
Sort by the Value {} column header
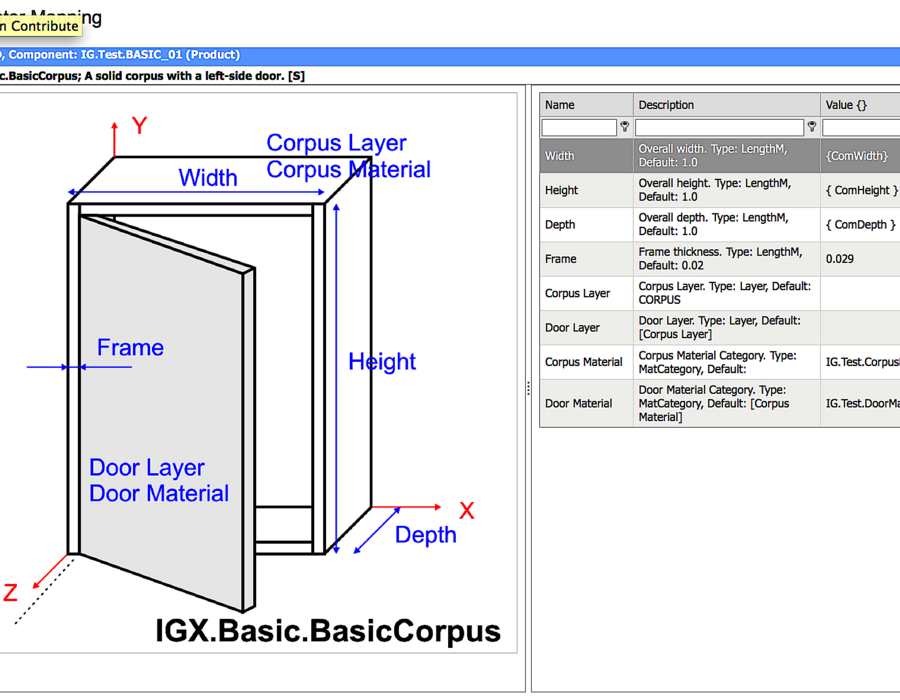[x=860, y=105]
